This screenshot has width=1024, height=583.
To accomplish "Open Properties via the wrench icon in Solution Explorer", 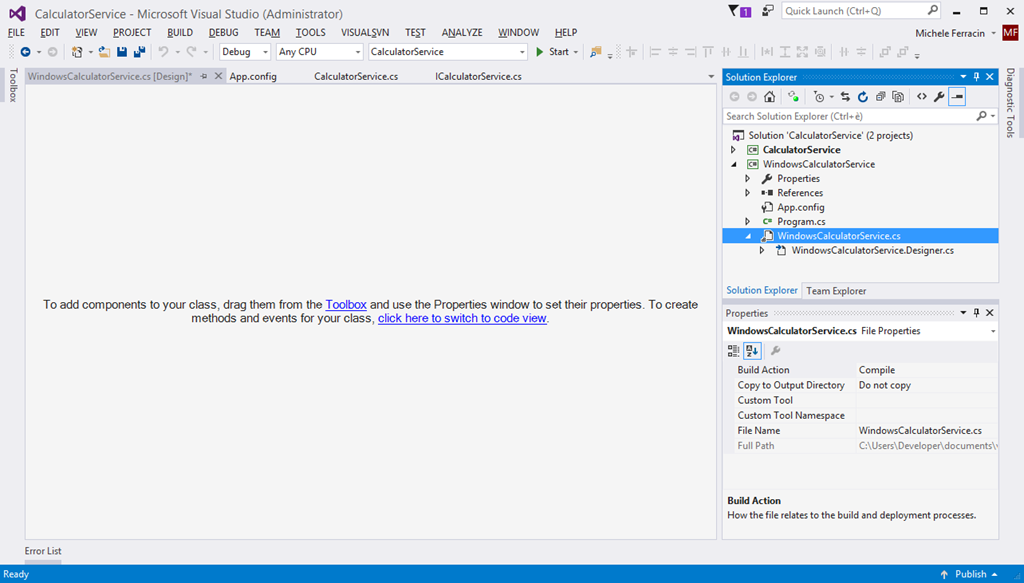I will (x=939, y=97).
